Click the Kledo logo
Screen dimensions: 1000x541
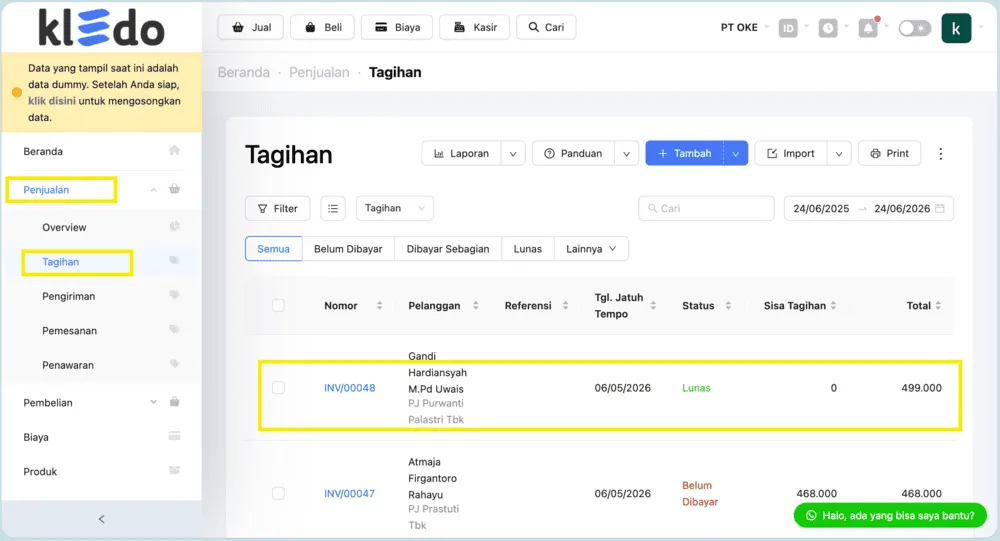[101, 28]
